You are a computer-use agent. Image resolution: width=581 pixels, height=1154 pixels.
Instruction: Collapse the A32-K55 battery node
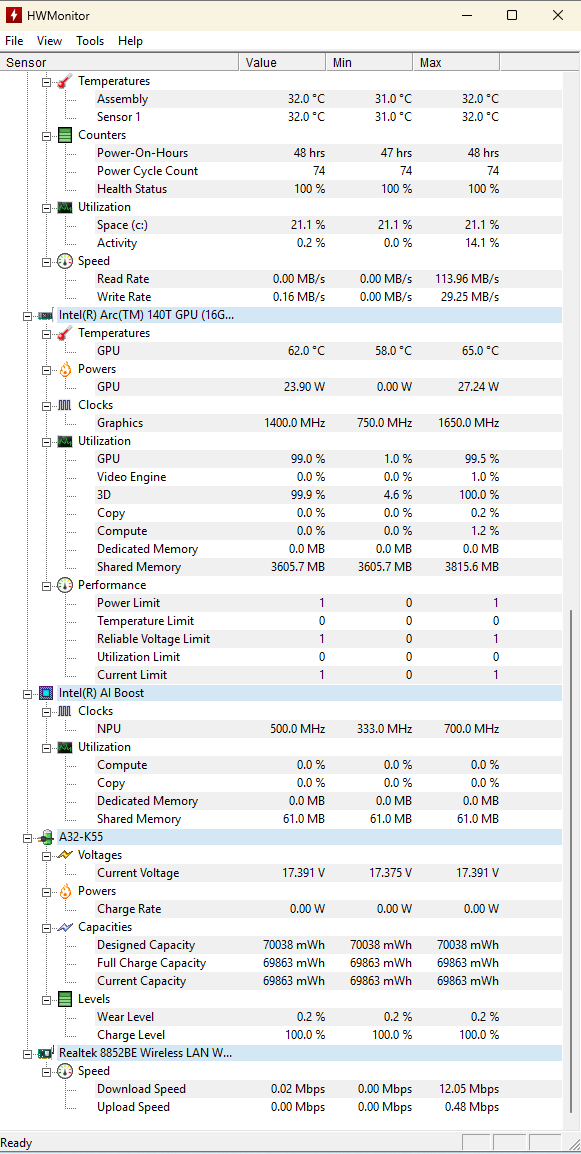27,837
